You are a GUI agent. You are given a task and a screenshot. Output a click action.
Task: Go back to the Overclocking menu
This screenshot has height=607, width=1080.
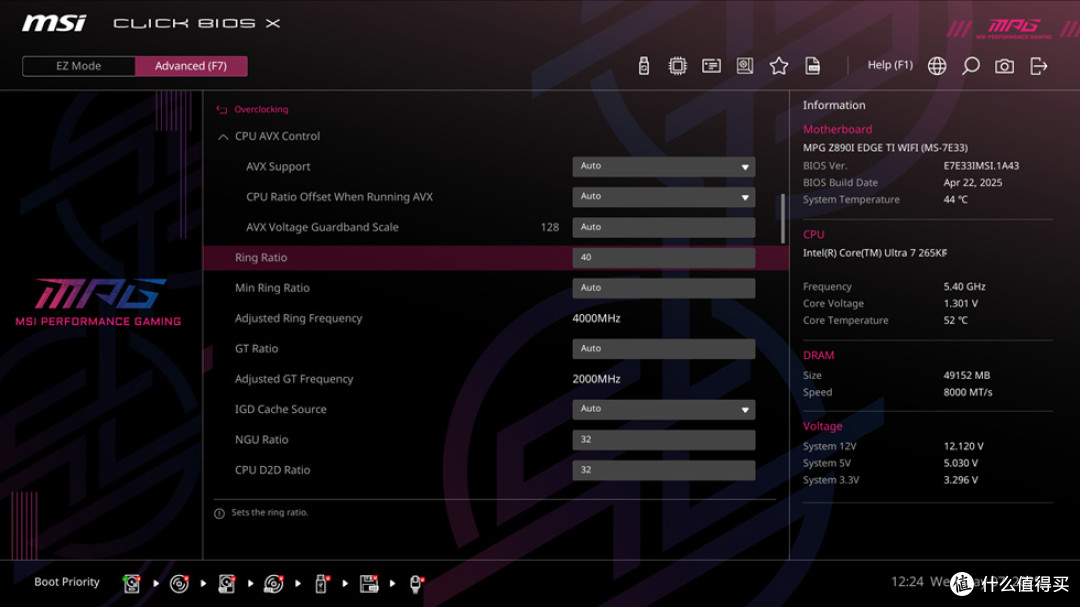(261, 109)
